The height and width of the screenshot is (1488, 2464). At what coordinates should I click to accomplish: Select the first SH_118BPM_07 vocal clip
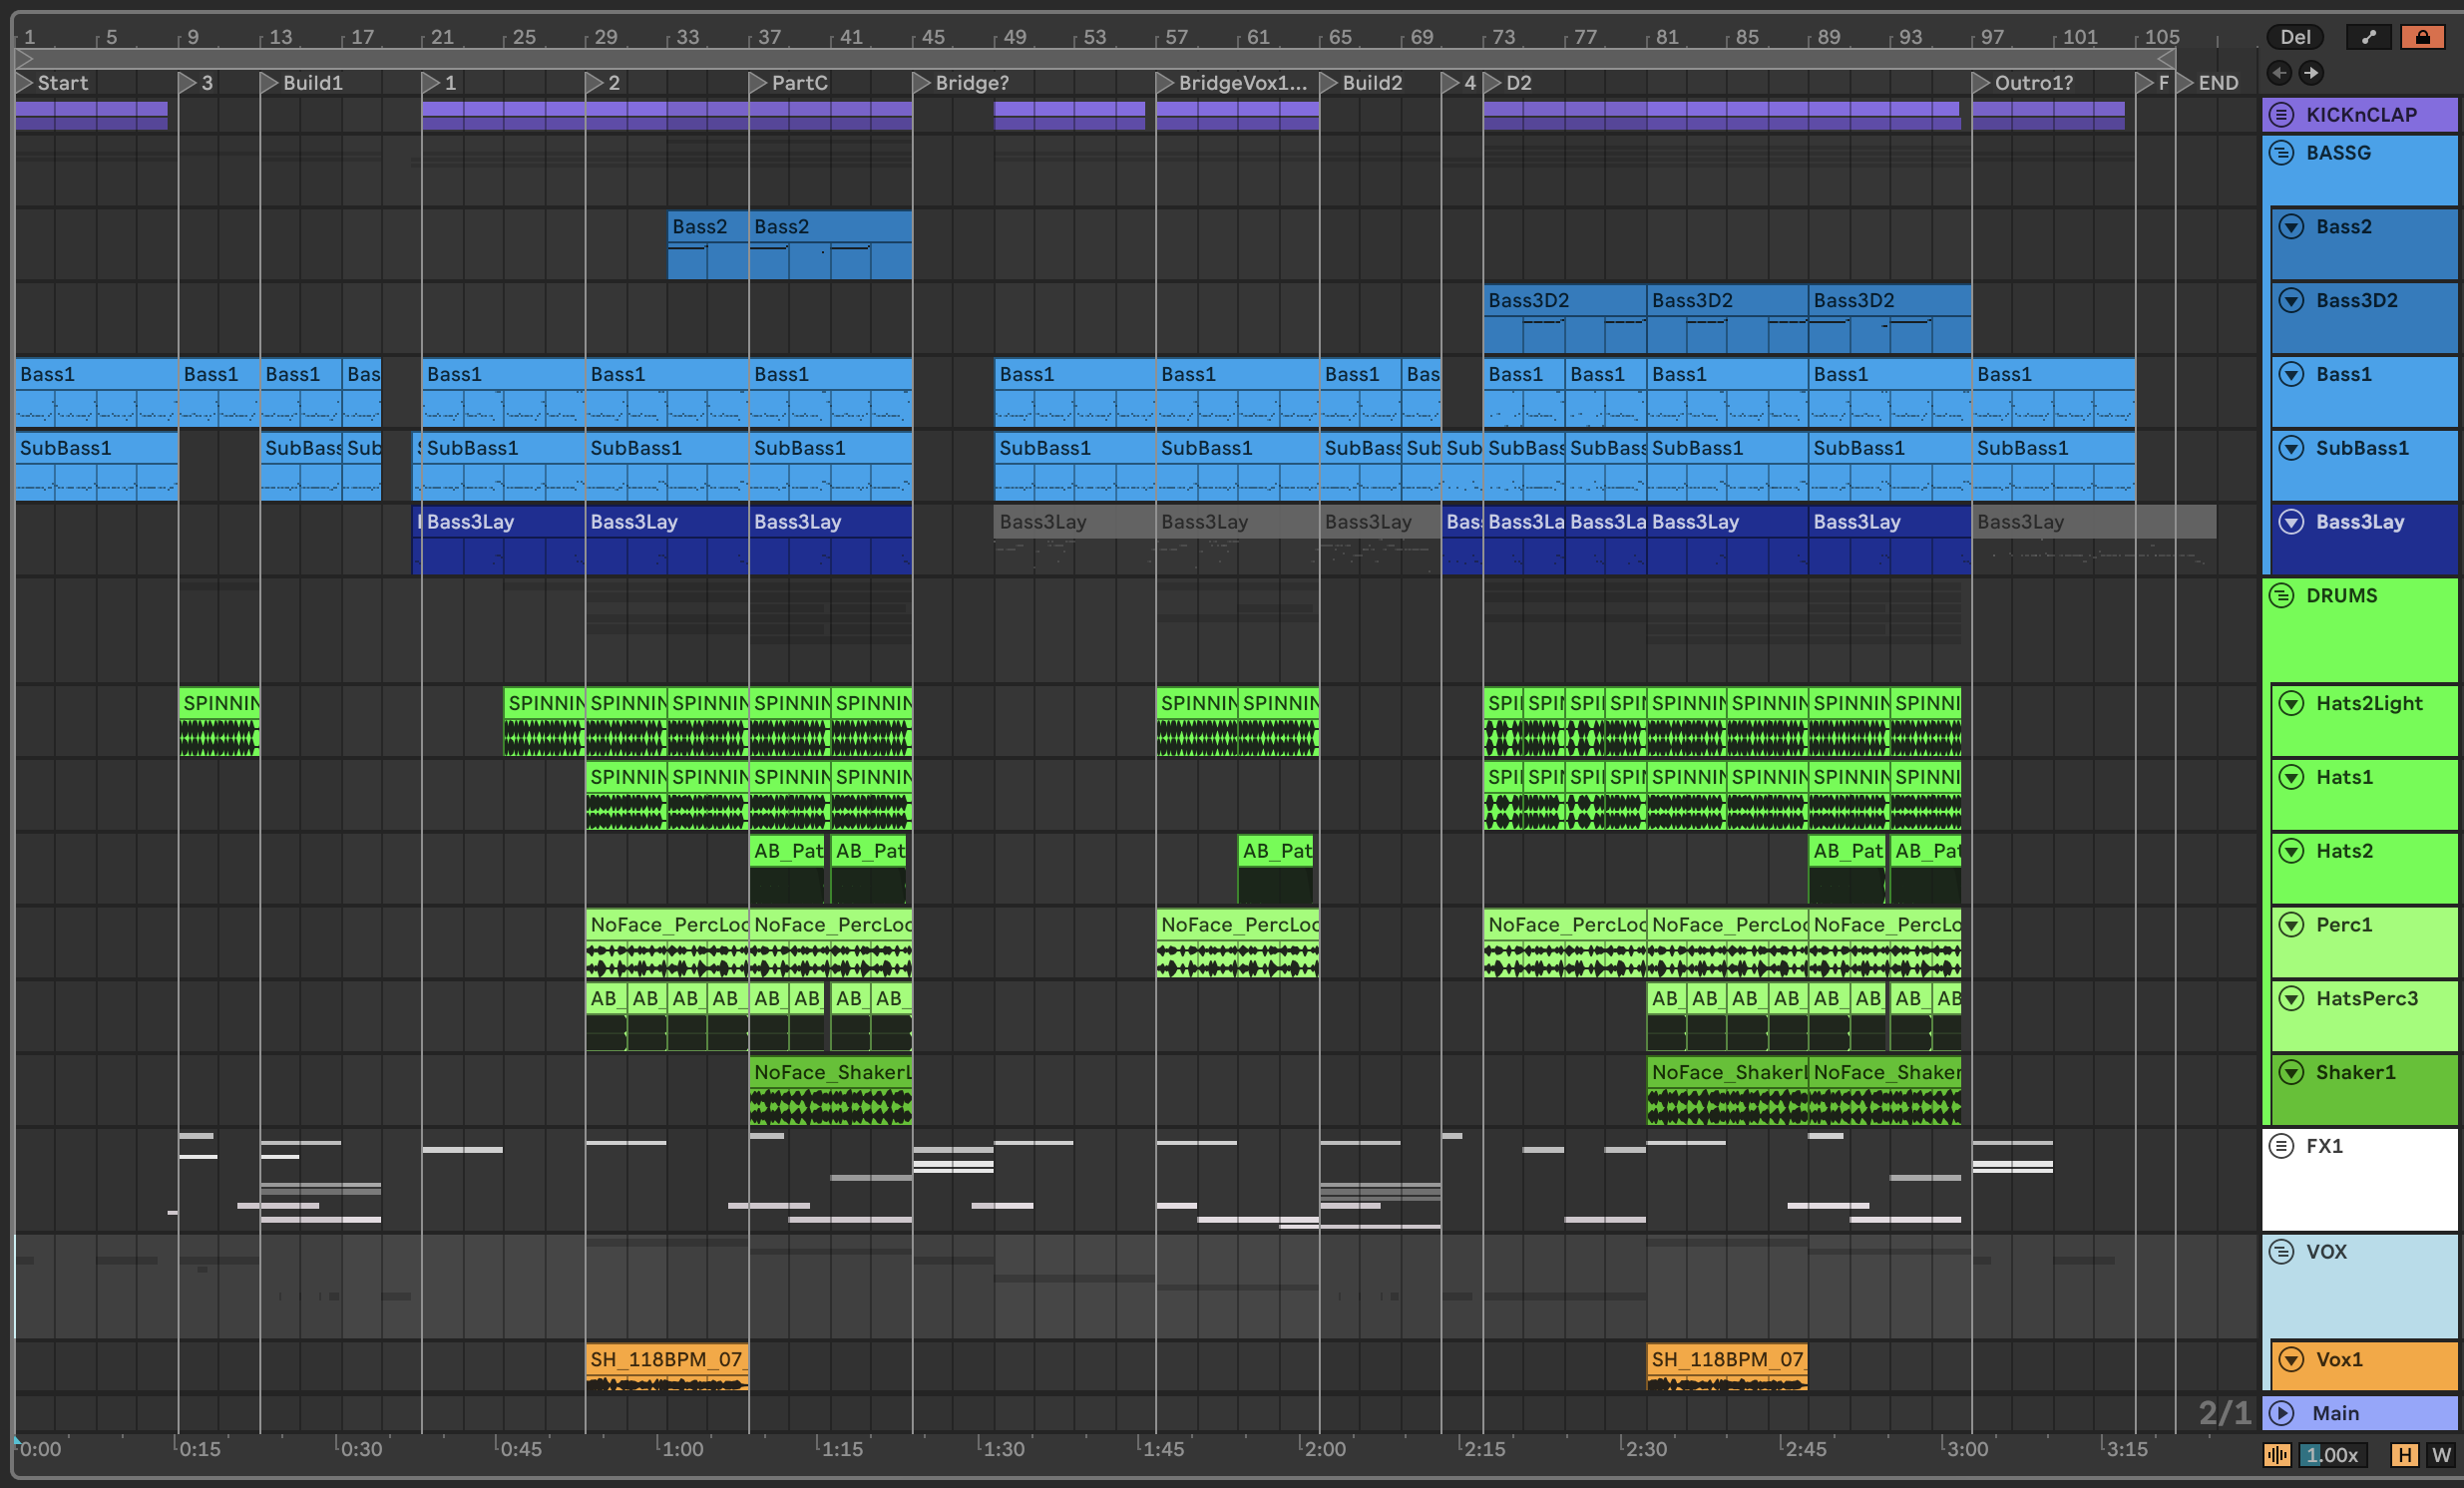666,1360
